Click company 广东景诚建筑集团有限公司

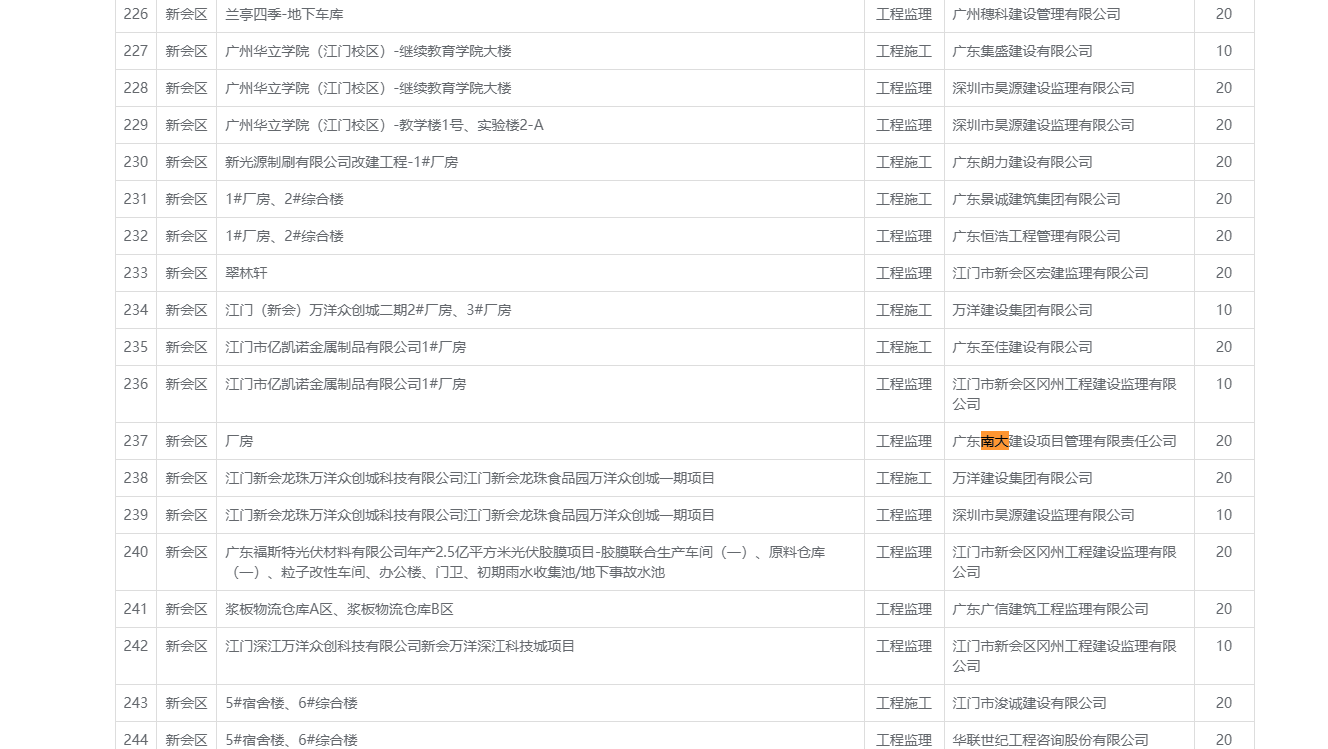(1036, 199)
